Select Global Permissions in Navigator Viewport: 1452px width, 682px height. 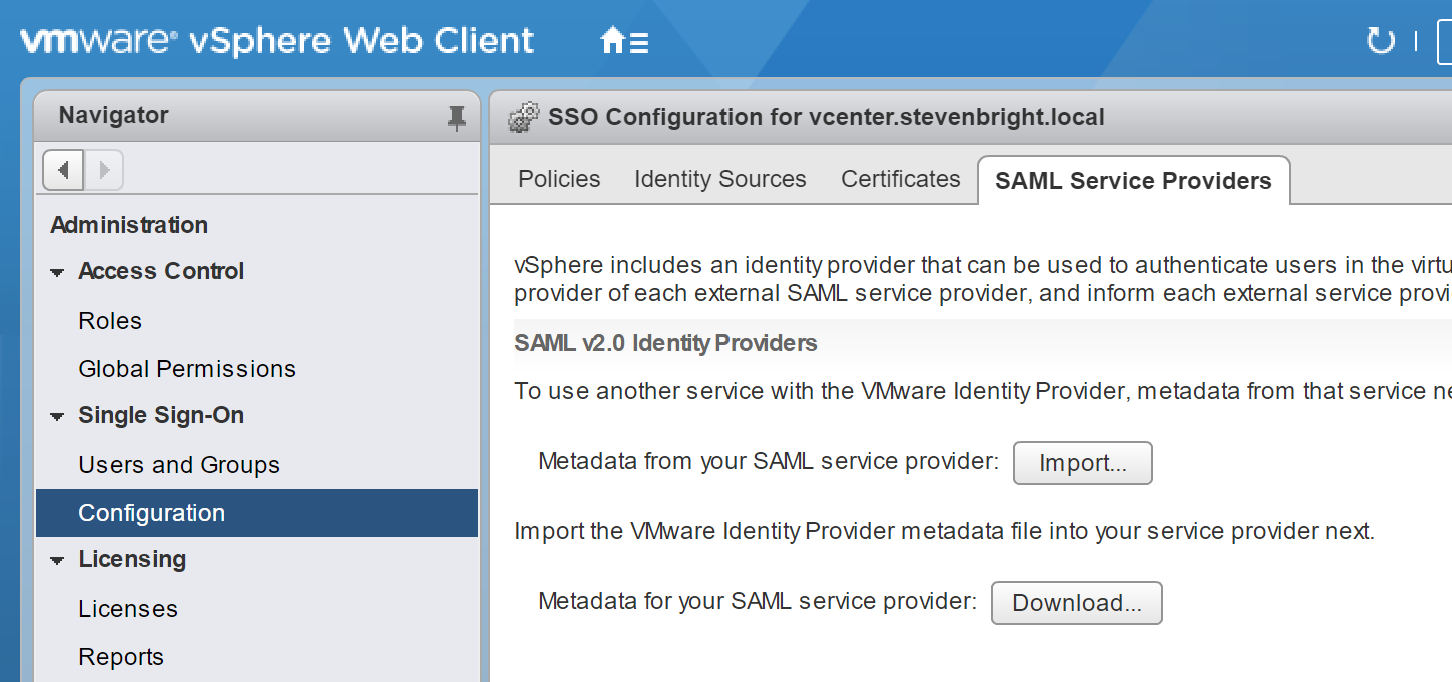pos(187,369)
